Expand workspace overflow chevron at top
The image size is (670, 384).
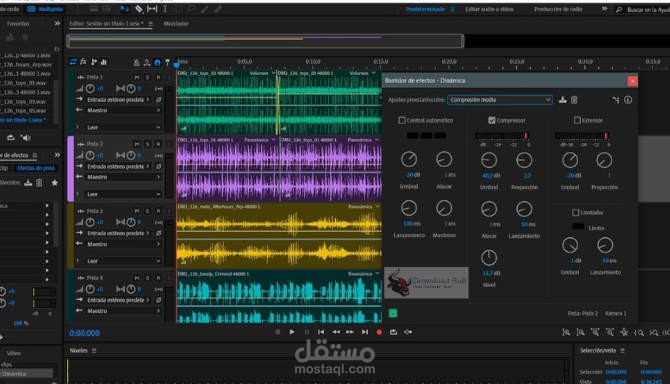point(604,9)
